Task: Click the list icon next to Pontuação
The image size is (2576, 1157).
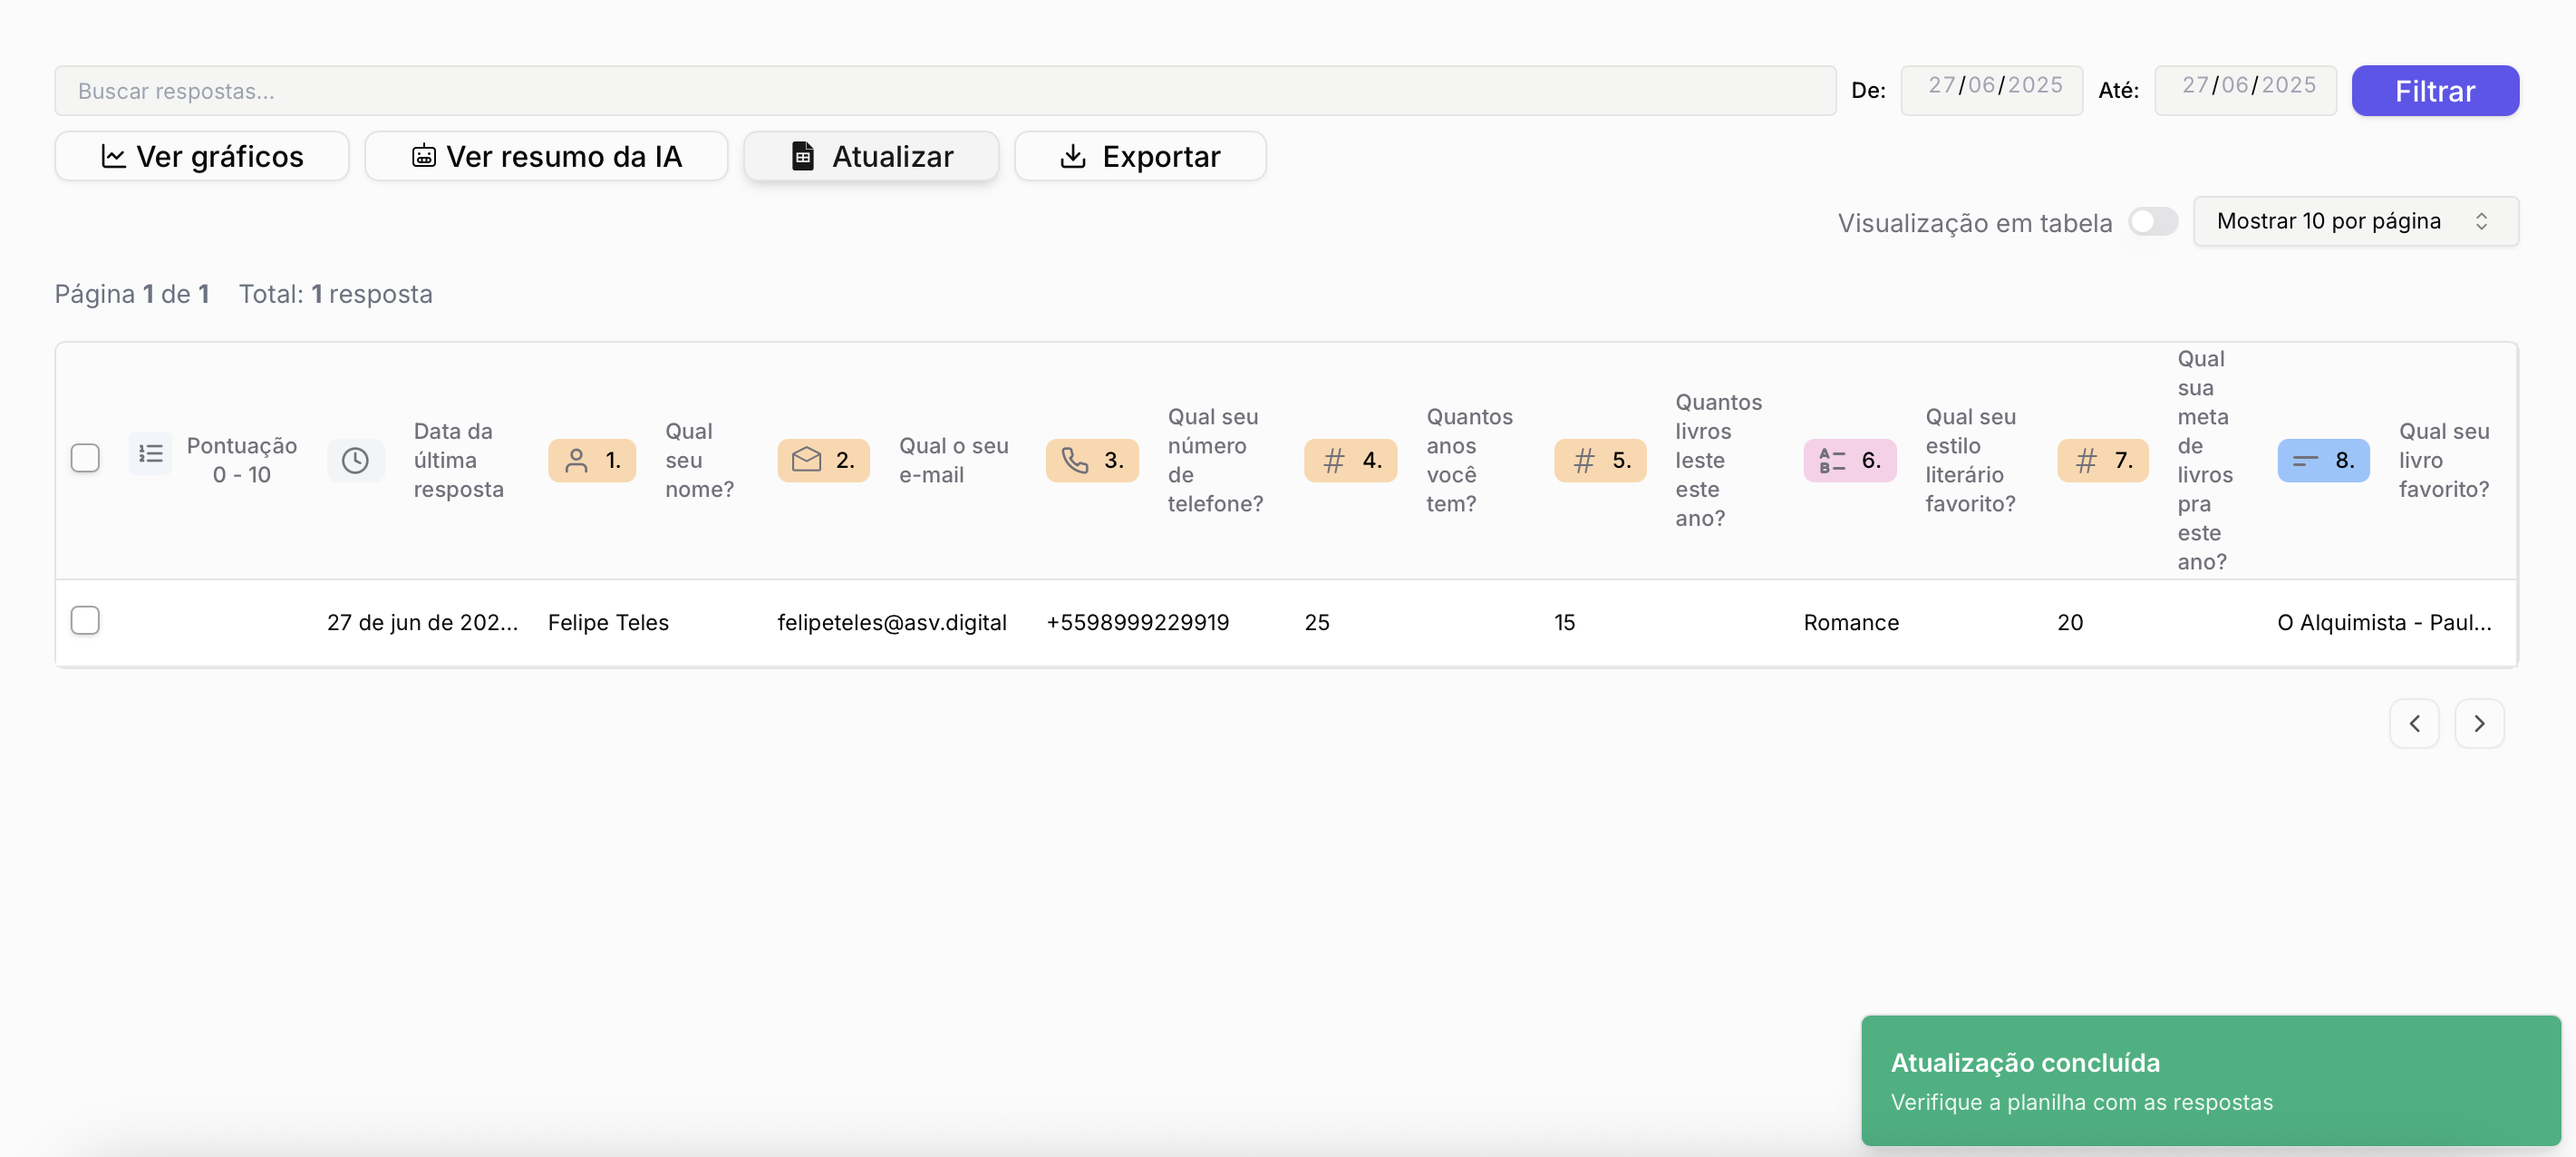Action: (150, 454)
